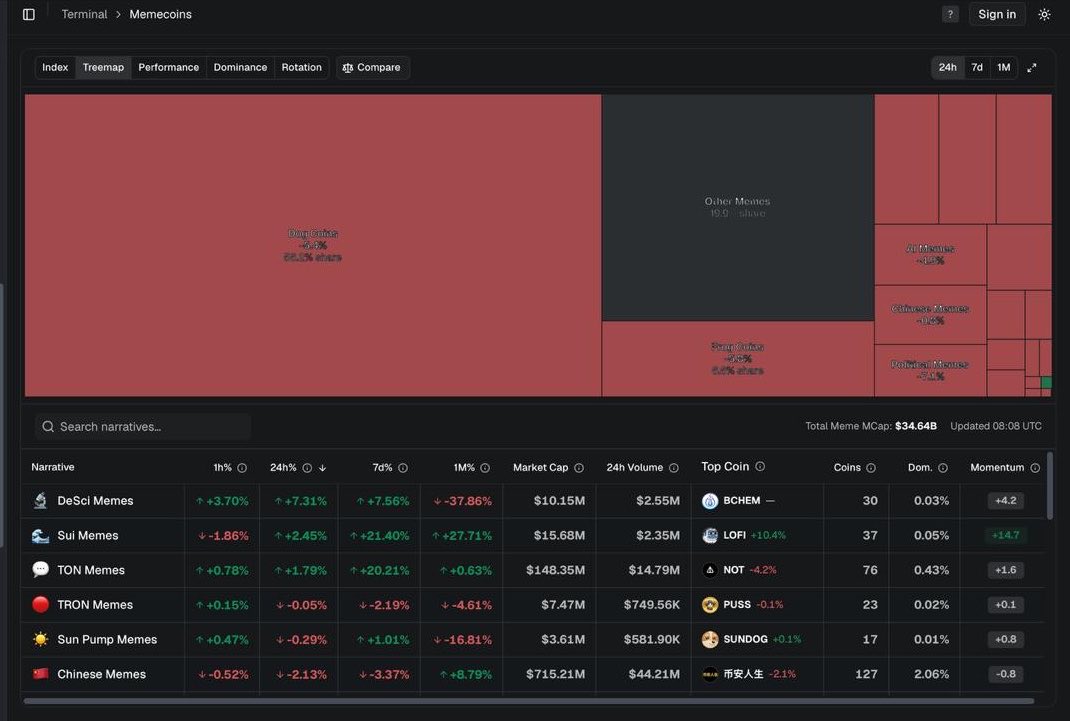Image resolution: width=1070 pixels, height=721 pixels.
Task: Click the Coins column info icon
Action: coord(871,468)
